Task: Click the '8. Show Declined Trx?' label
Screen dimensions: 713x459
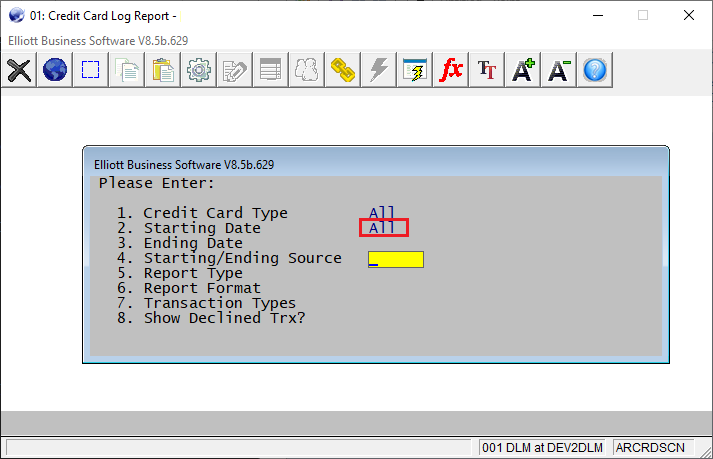Action: click(211, 318)
